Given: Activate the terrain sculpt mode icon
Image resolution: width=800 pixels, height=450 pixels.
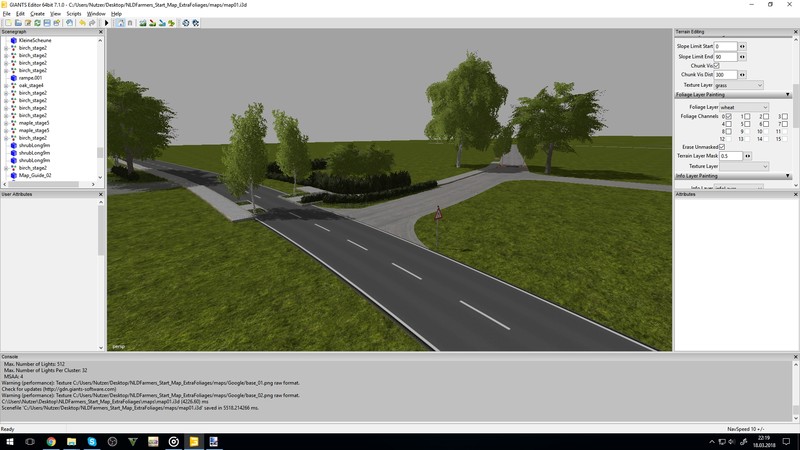Looking at the screenshot, I should (143, 23).
